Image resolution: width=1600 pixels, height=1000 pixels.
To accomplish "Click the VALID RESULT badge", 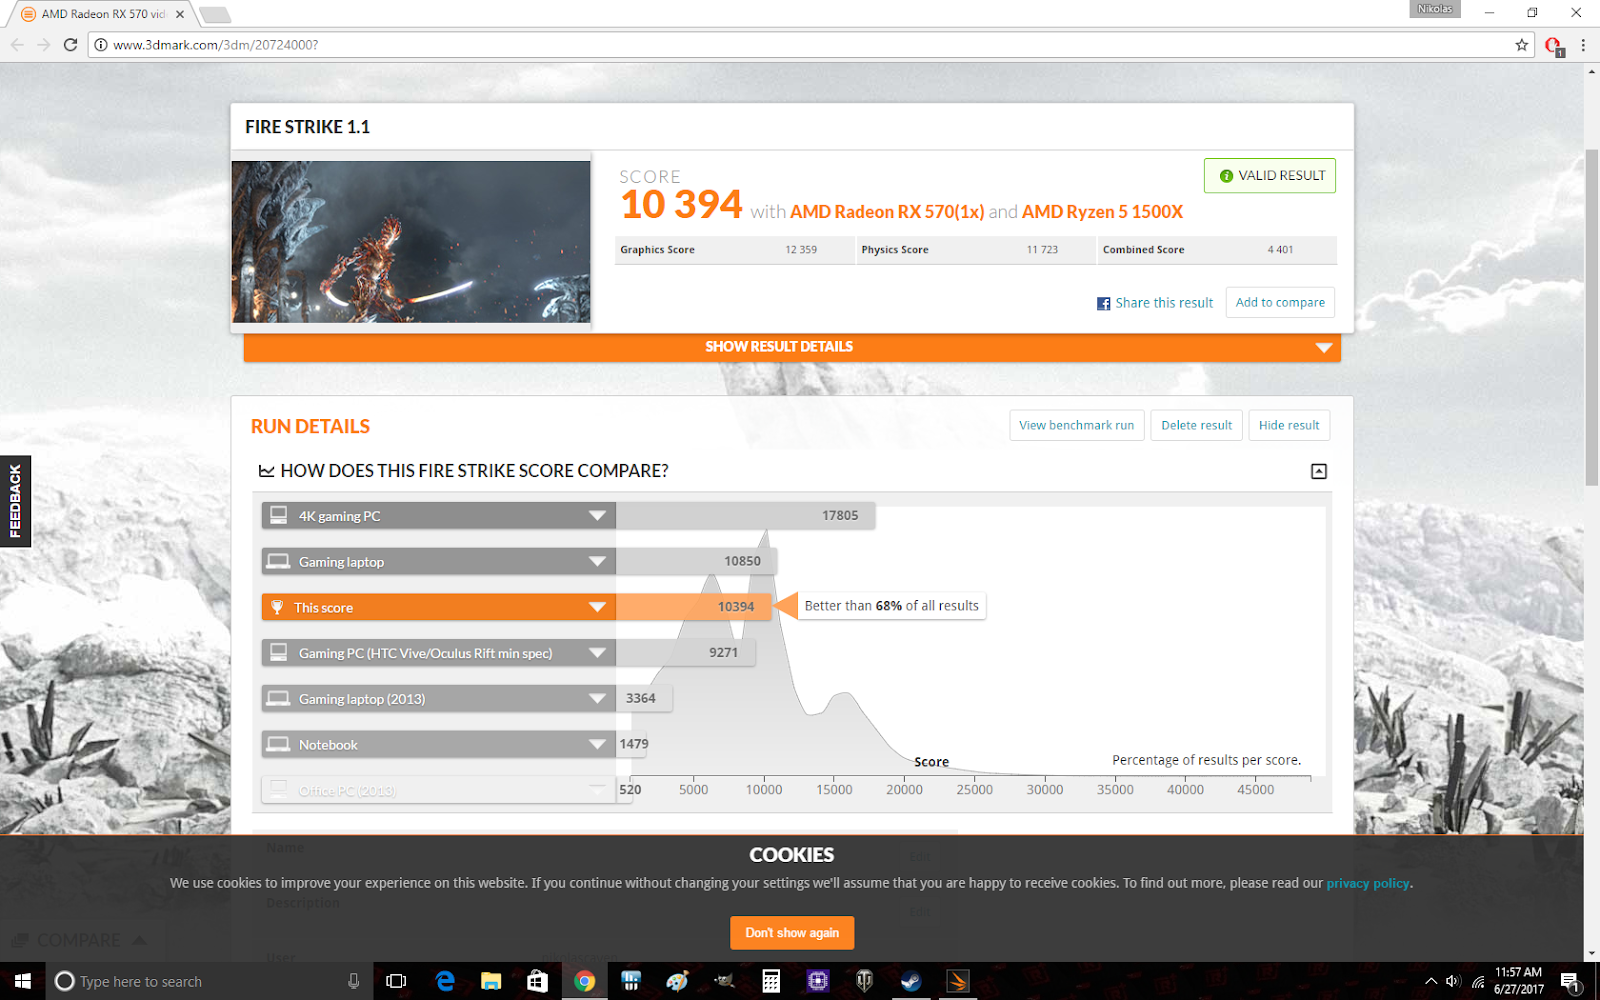I will tap(1270, 176).
